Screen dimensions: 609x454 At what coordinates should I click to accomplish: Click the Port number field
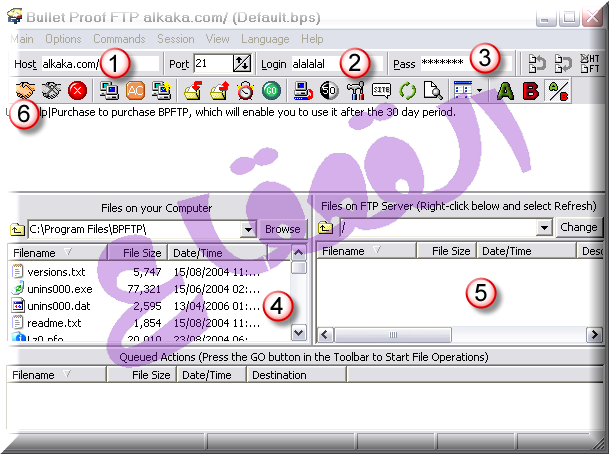(x=213, y=63)
